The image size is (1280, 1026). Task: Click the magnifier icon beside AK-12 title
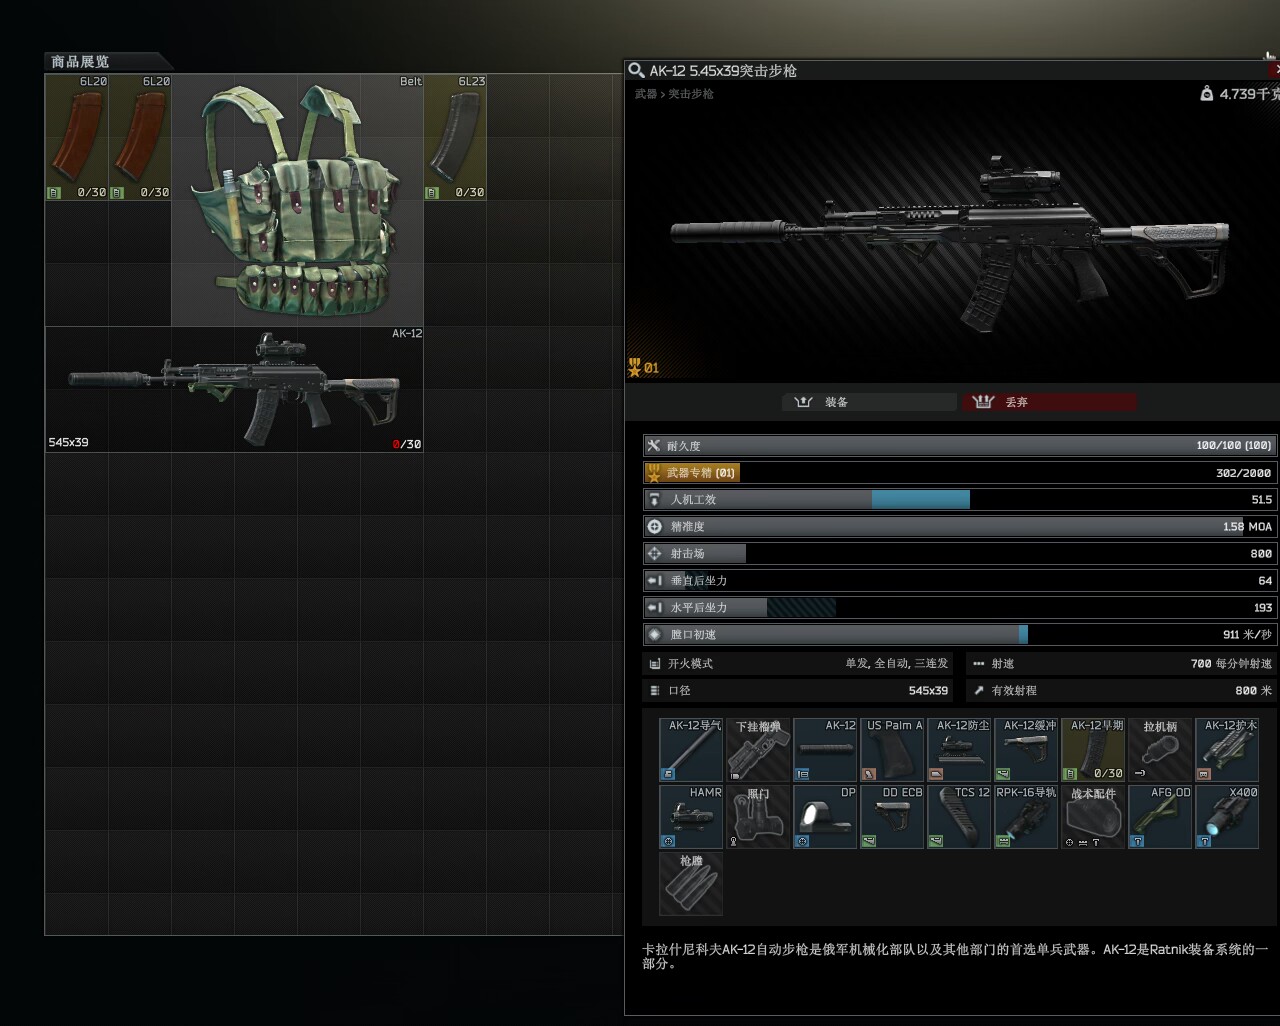[x=635, y=70]
